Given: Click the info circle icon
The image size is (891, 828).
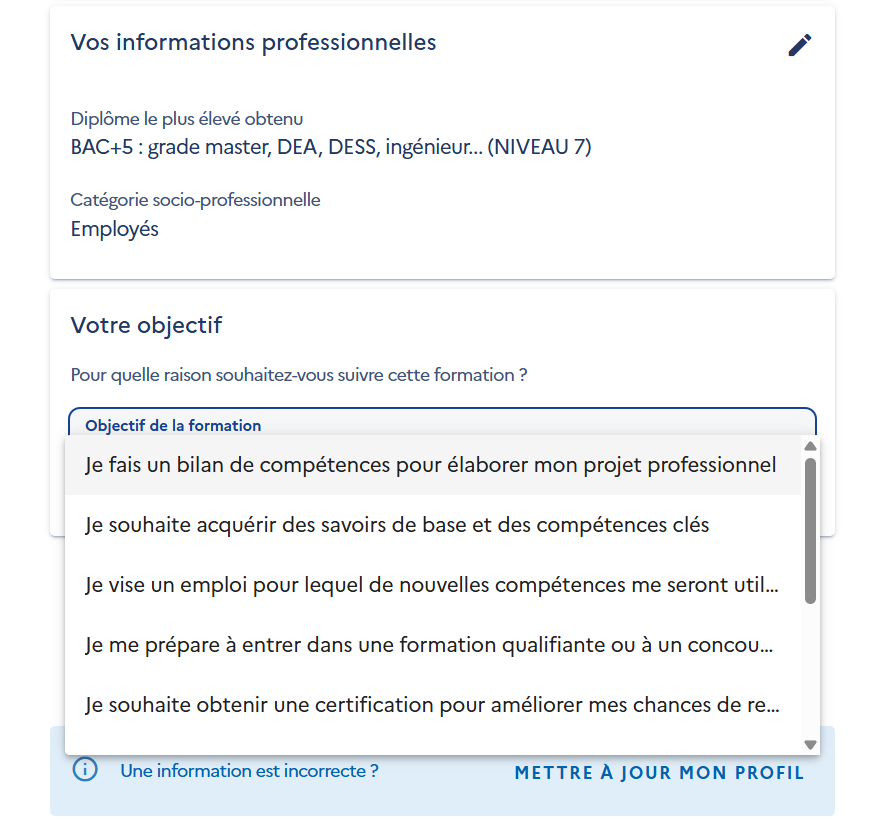Looking at the screenshot, I should 85,769.
